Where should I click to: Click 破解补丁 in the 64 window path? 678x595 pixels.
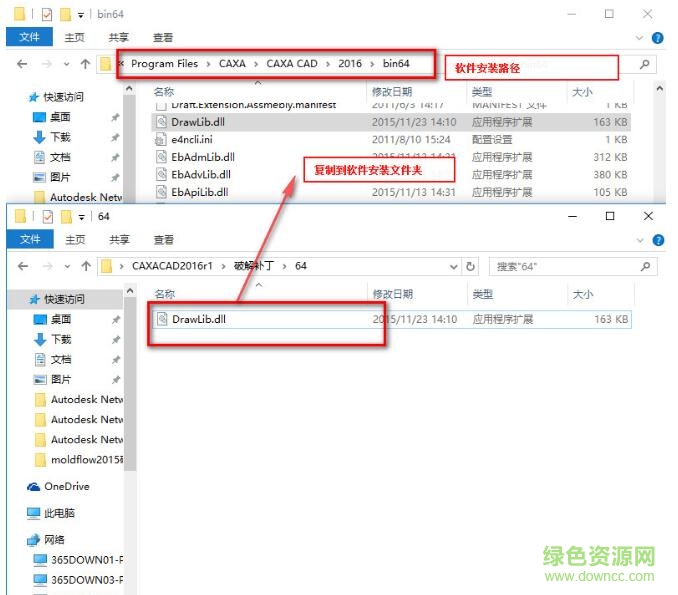tap(254, 266)
